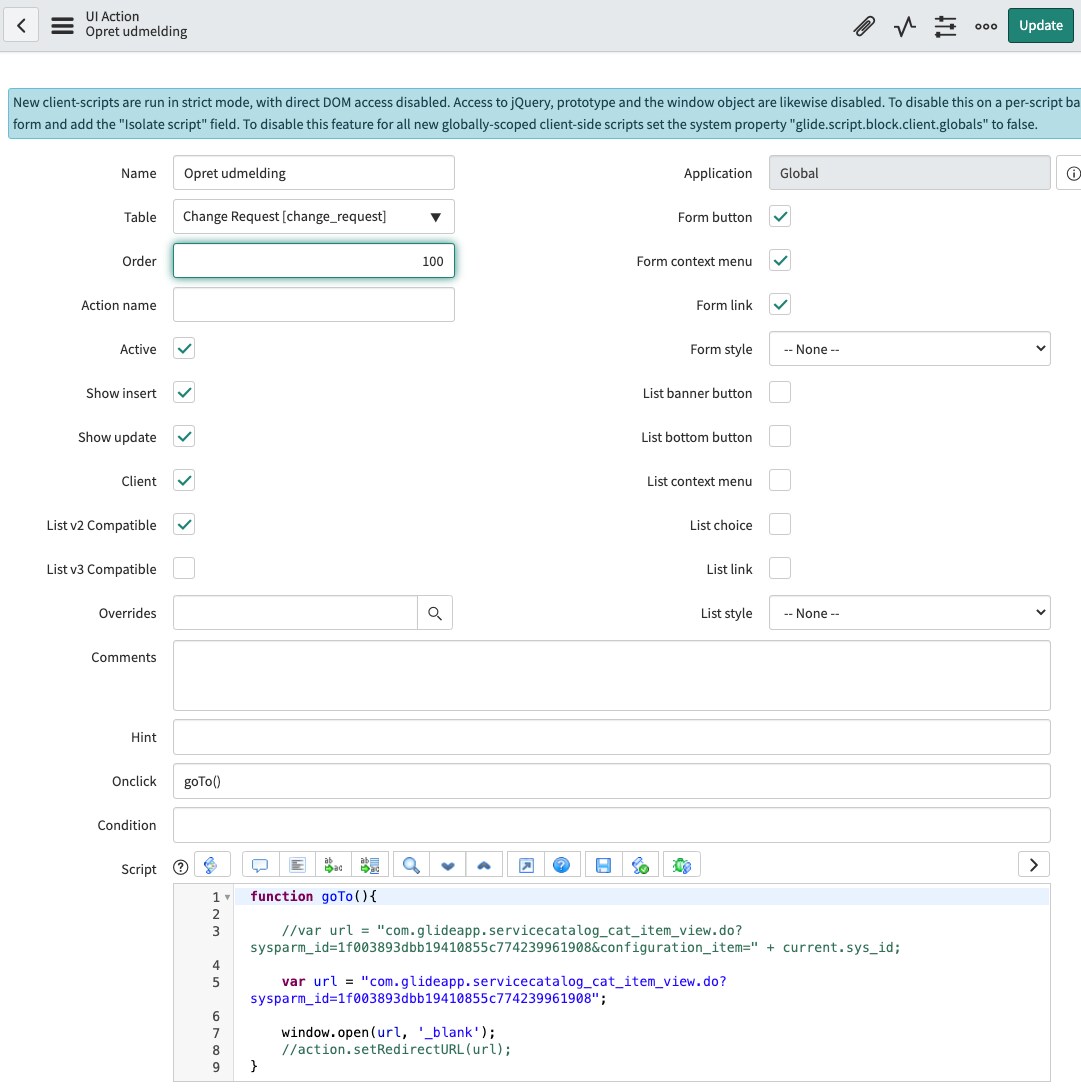Open the Table dropdown showing Change Request
Image resolution: width=1081 pixels, height=1090 pixels.
click(x=313, y=217)
